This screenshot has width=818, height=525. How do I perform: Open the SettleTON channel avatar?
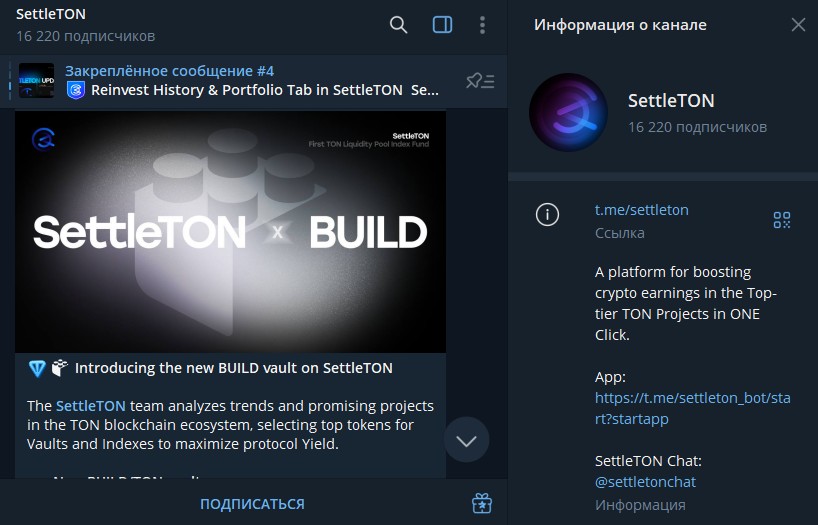(x=568, y=112)
